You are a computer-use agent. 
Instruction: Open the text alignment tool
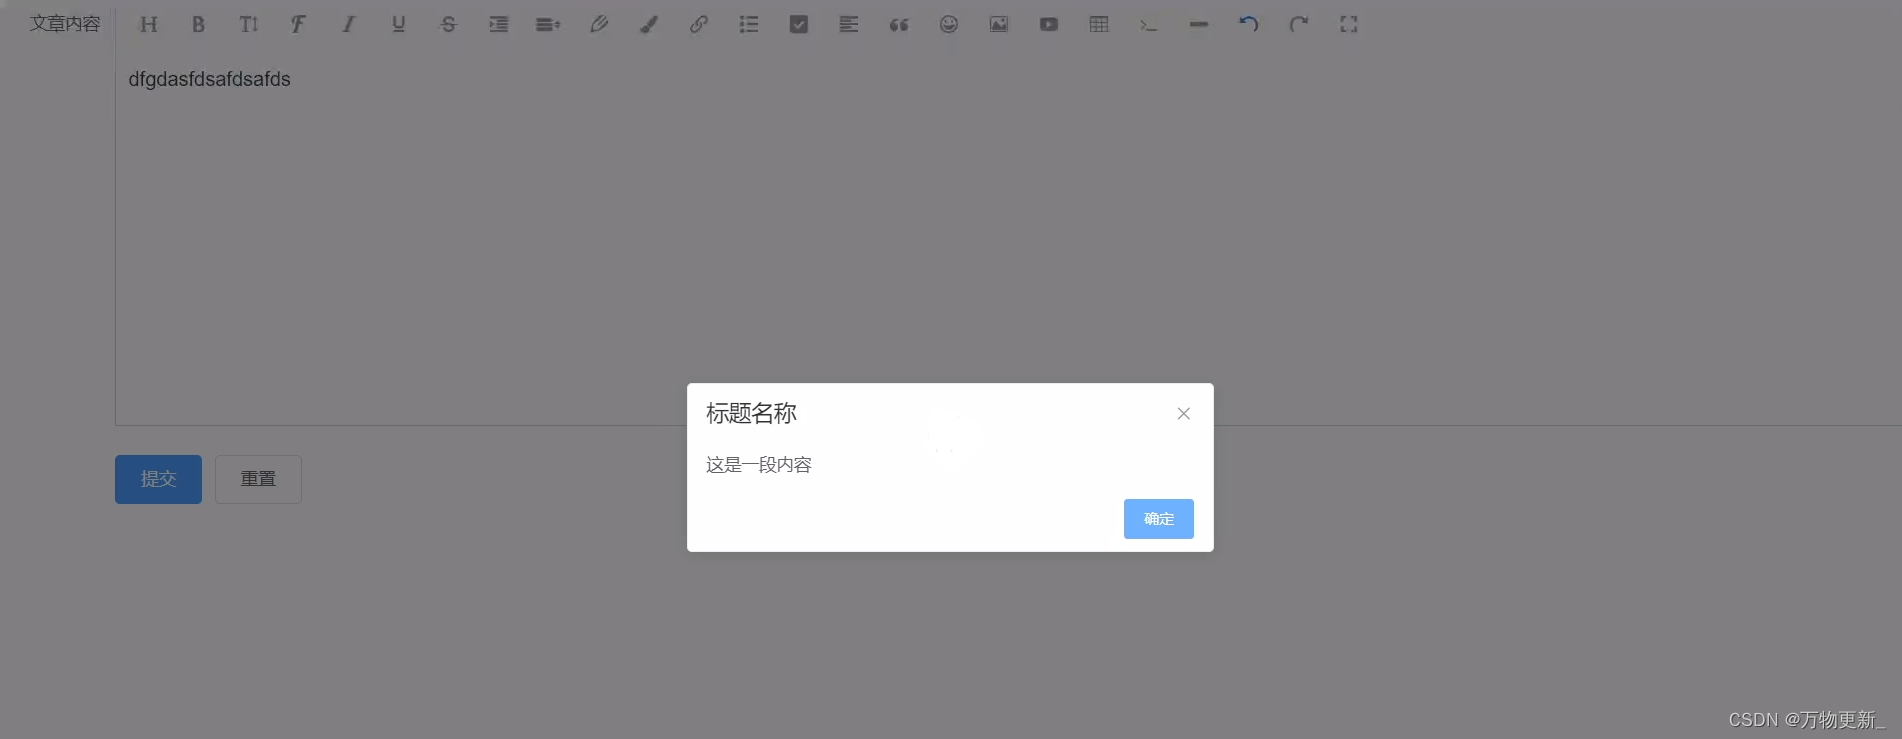click(849, 24)
